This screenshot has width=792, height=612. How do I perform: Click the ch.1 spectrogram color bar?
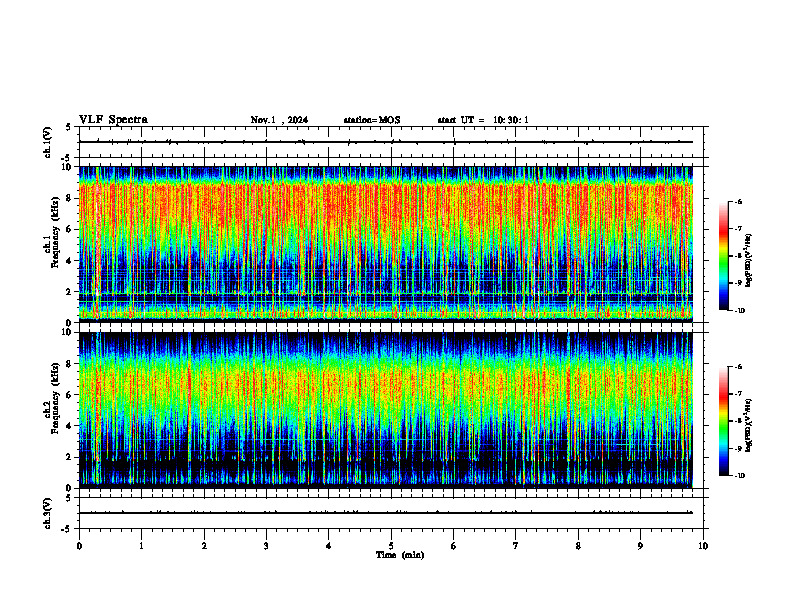coord(724,256)
